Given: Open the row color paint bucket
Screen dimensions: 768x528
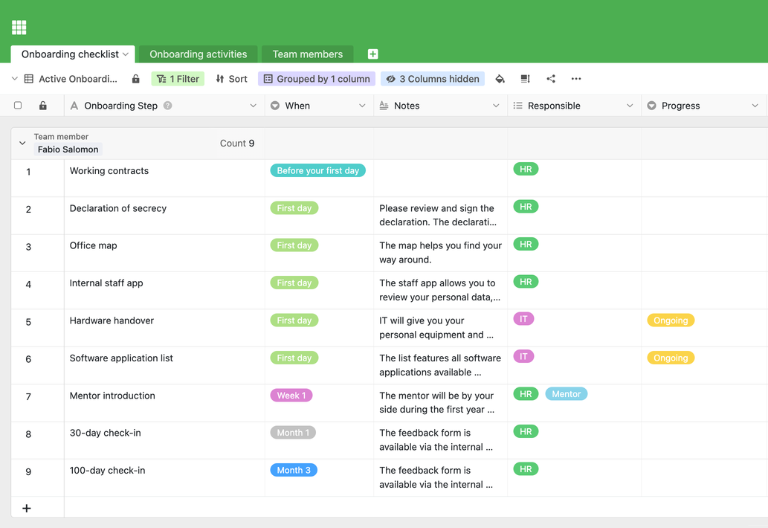Looking at the screenshot, I should click(x=500, y=79).
